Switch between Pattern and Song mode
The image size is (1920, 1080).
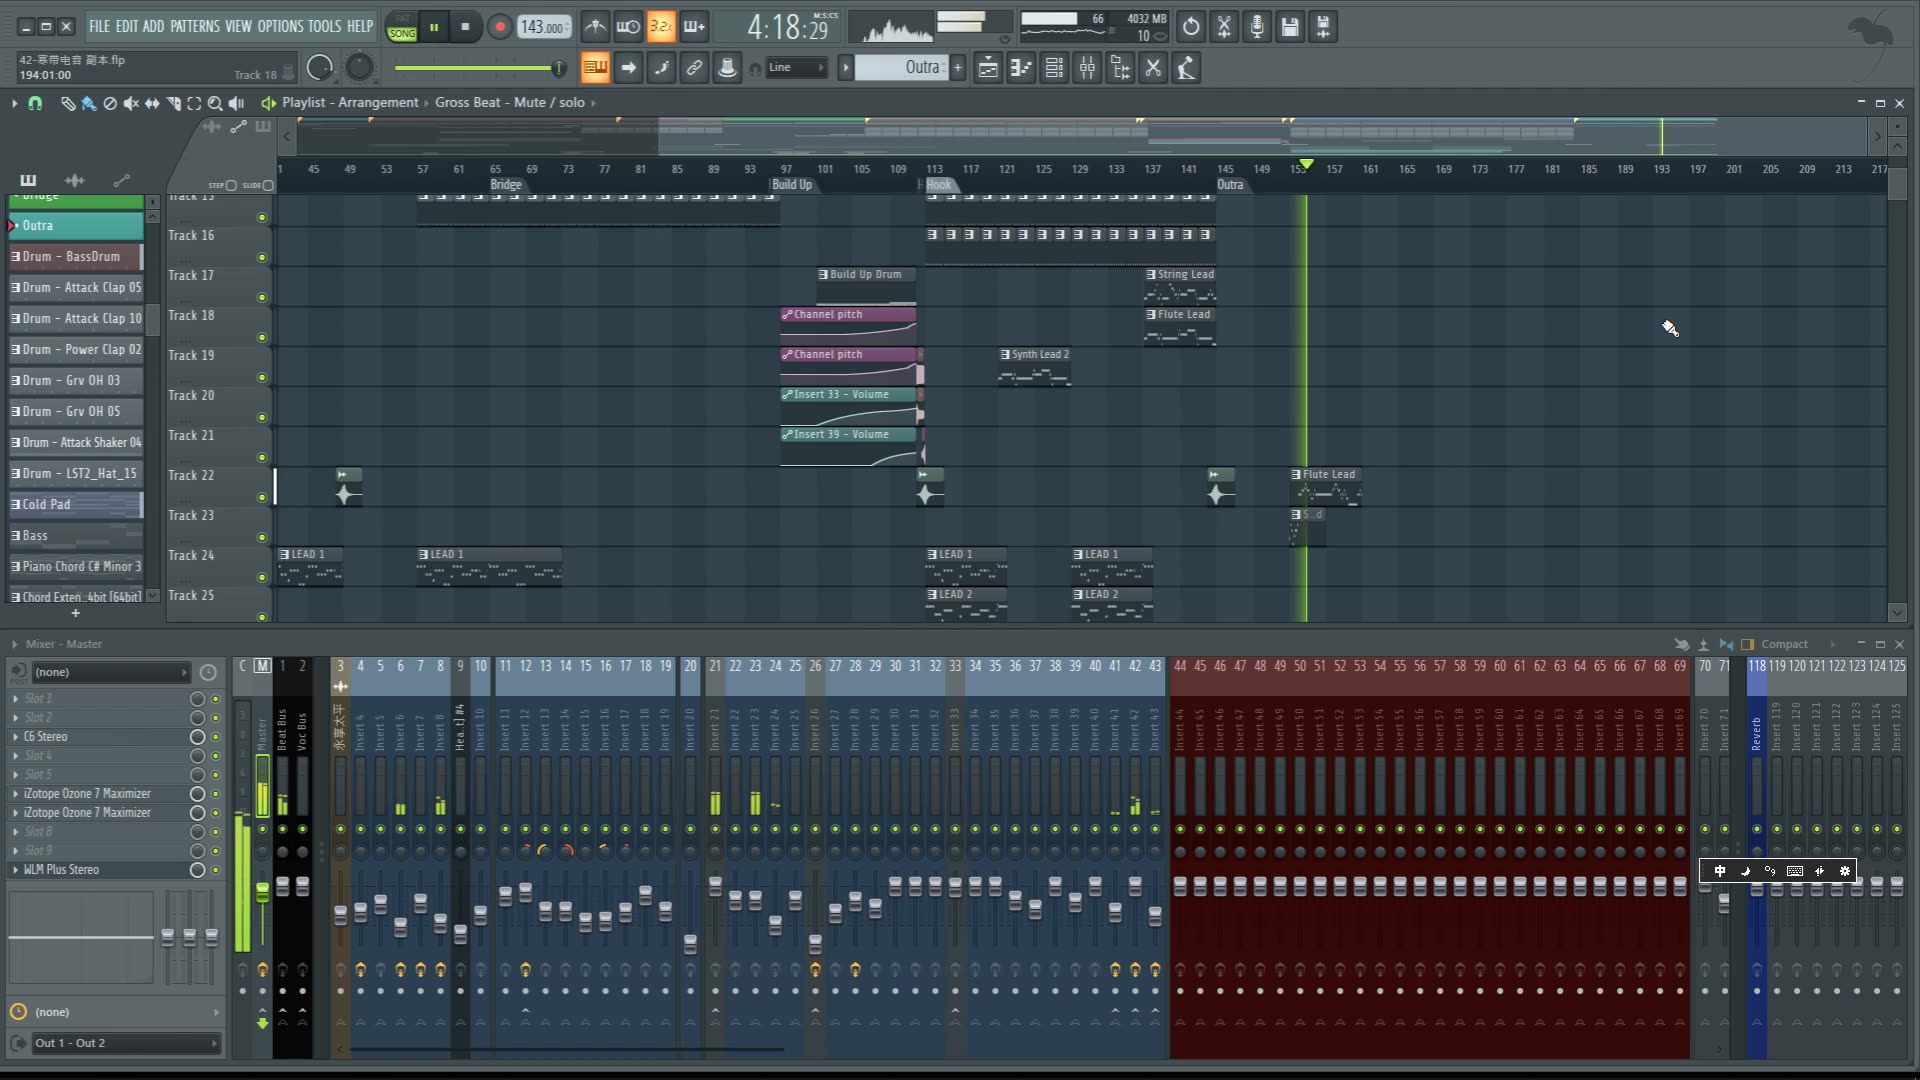[x=402, y=27]
